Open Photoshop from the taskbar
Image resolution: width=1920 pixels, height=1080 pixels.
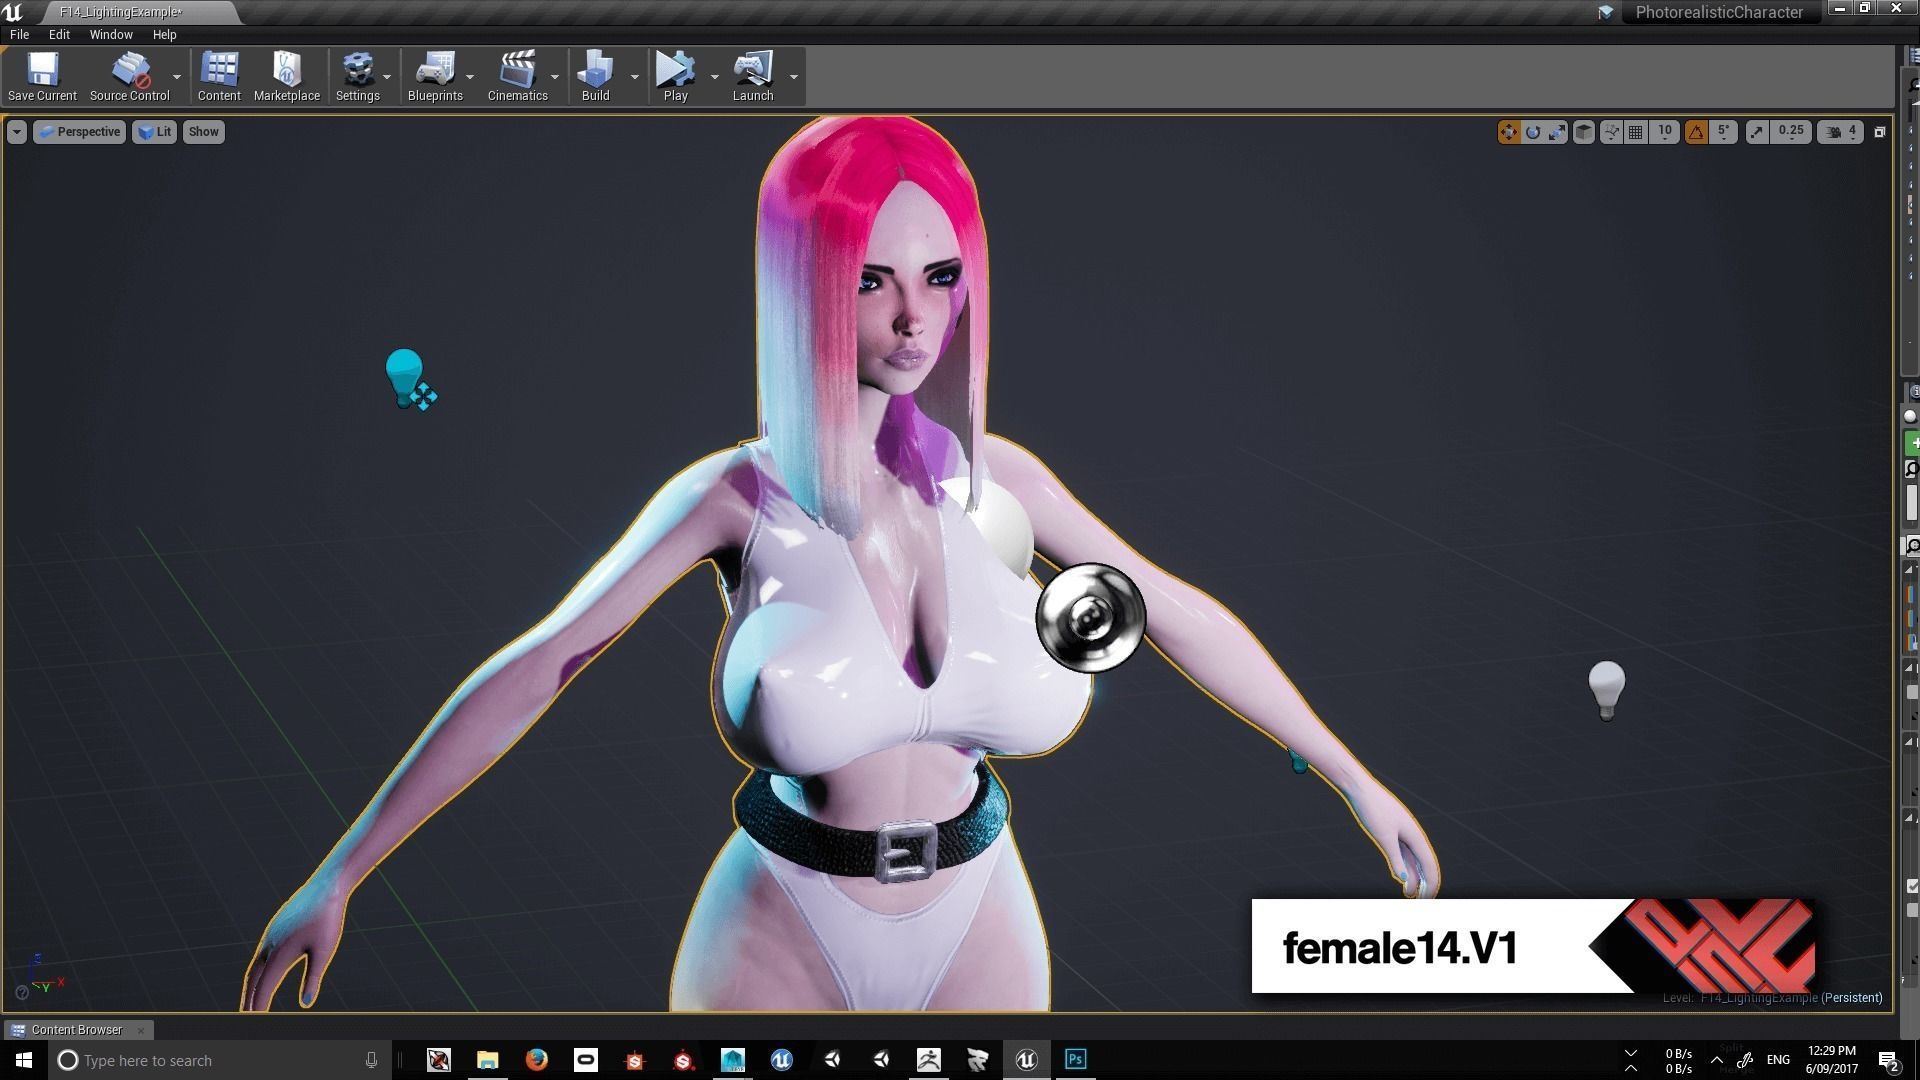1076,1060
